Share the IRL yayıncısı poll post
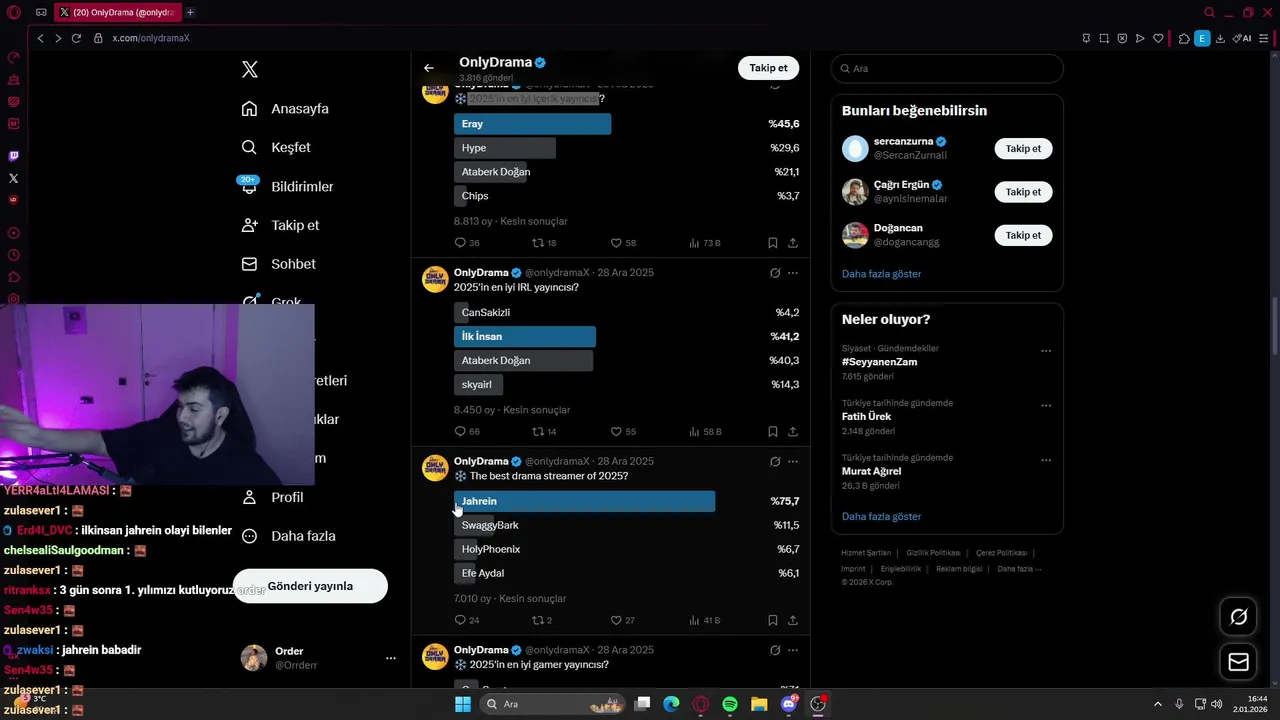Image resolution: width=1280 pixels, height=720 pixels. coord(793,432)
